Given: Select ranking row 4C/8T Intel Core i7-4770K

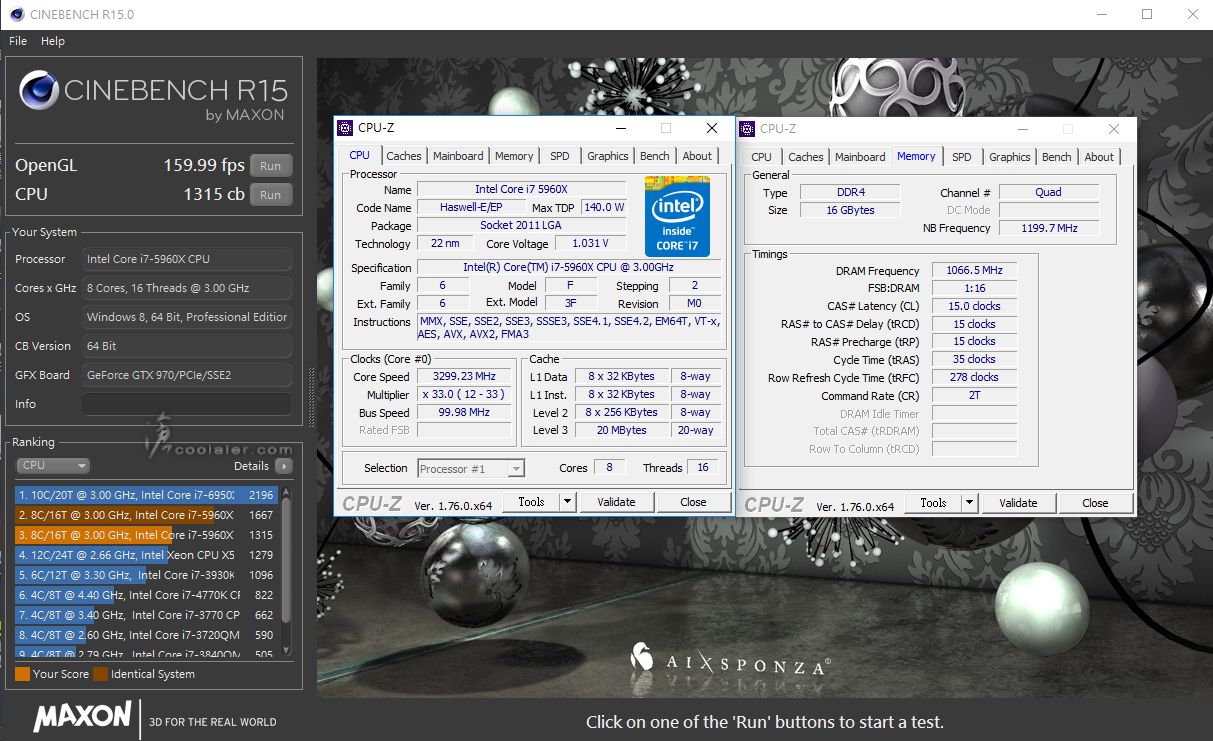Looking at the screenshot, I should (x=146, y=595).
